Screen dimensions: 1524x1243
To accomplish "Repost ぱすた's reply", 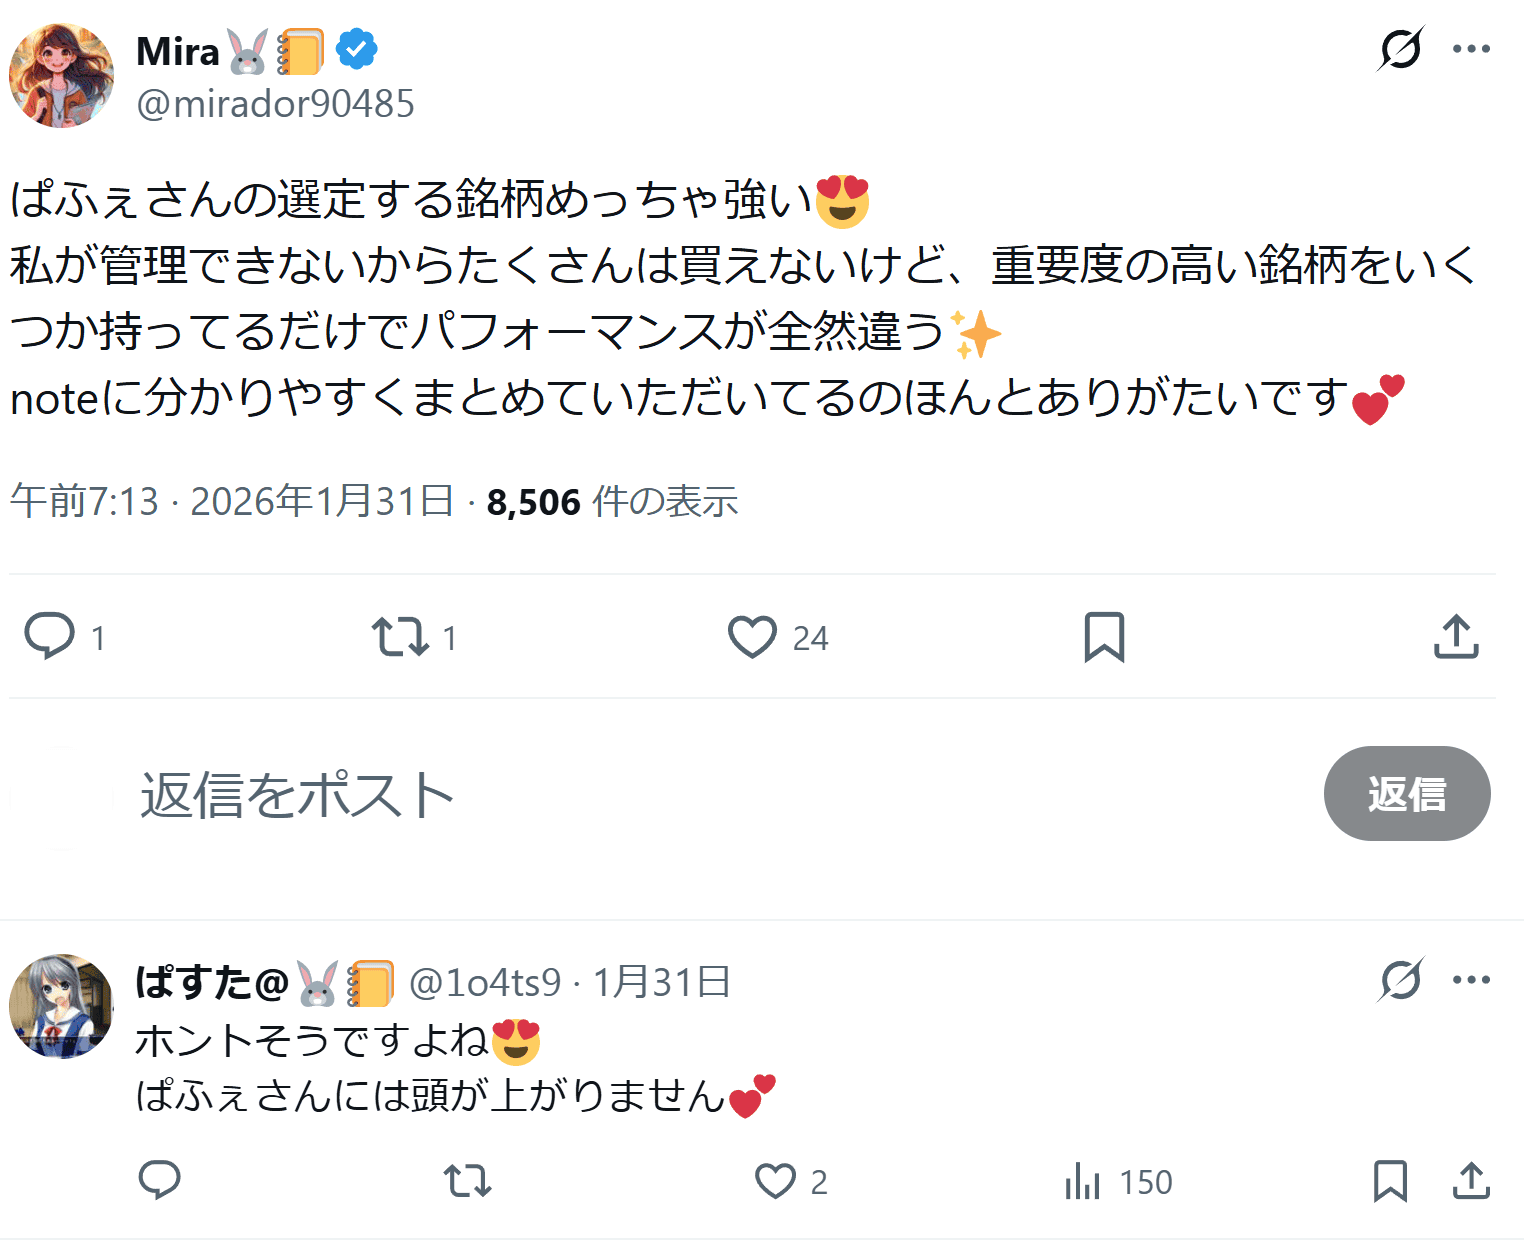I will pos(467,1181).
